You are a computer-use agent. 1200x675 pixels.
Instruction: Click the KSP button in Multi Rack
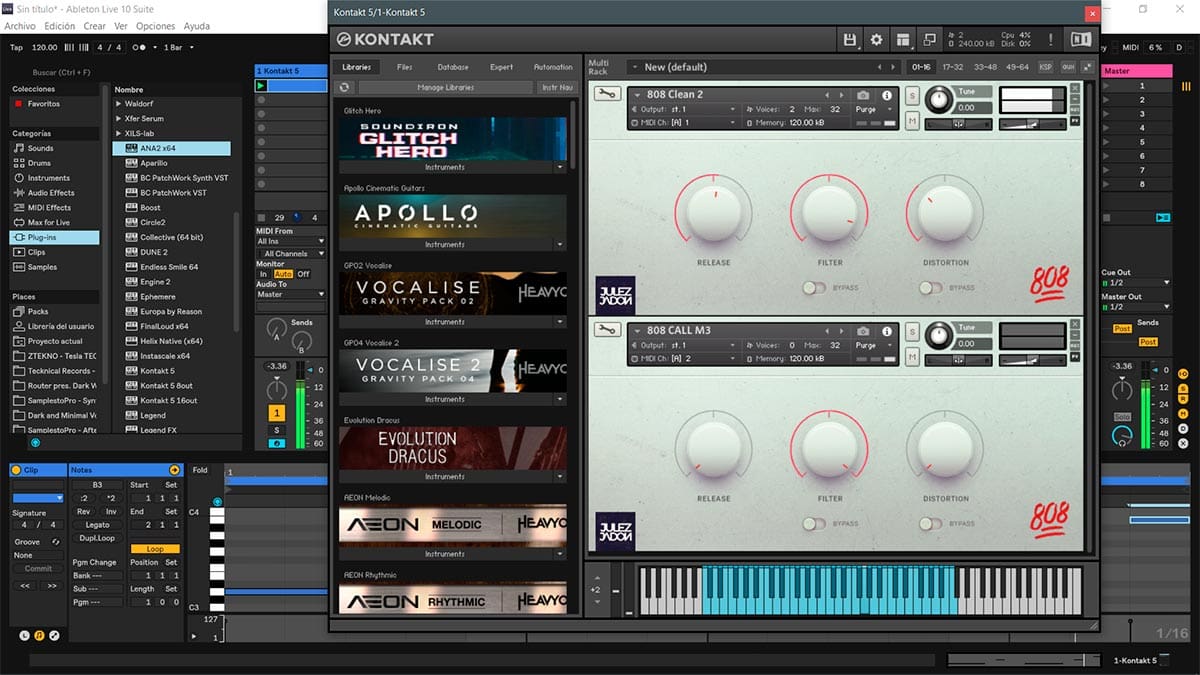click(1046, 67)
